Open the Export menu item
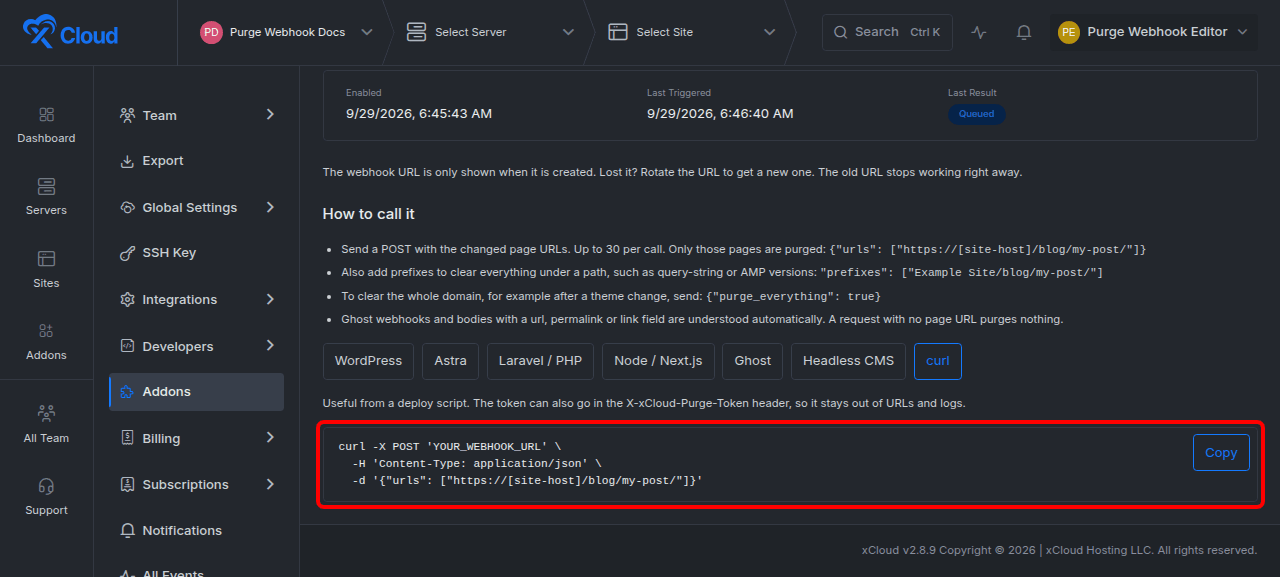The image size is (1280, 577). coord(196,161)
